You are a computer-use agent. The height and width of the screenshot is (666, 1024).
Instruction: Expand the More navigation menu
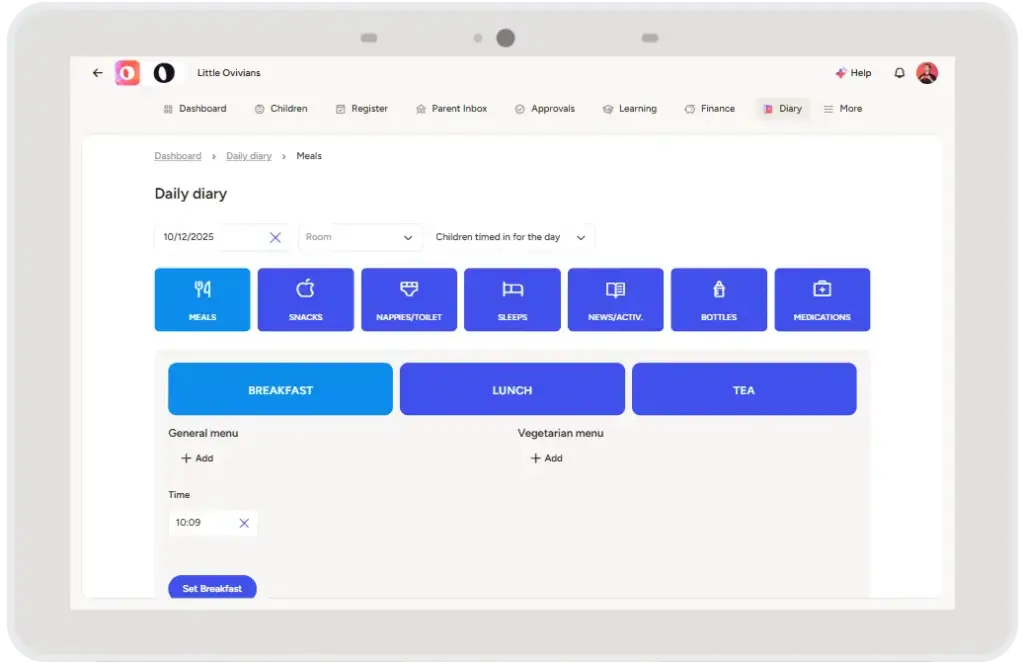tap(842, 109)
